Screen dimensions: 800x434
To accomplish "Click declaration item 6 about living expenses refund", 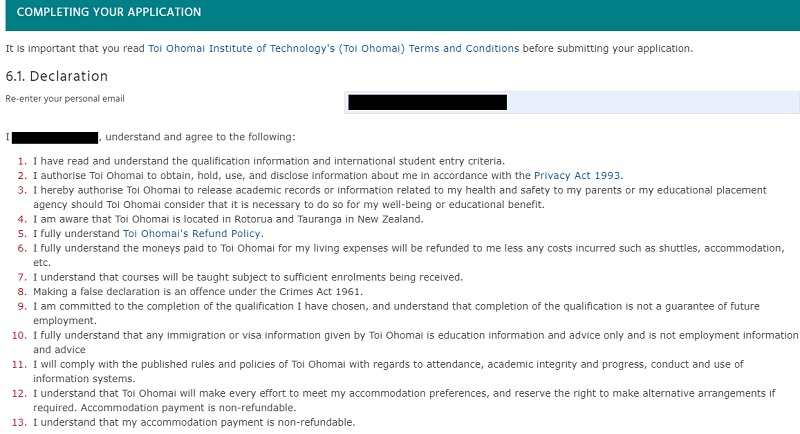I will pyautogui.click(x=400, y=248).
